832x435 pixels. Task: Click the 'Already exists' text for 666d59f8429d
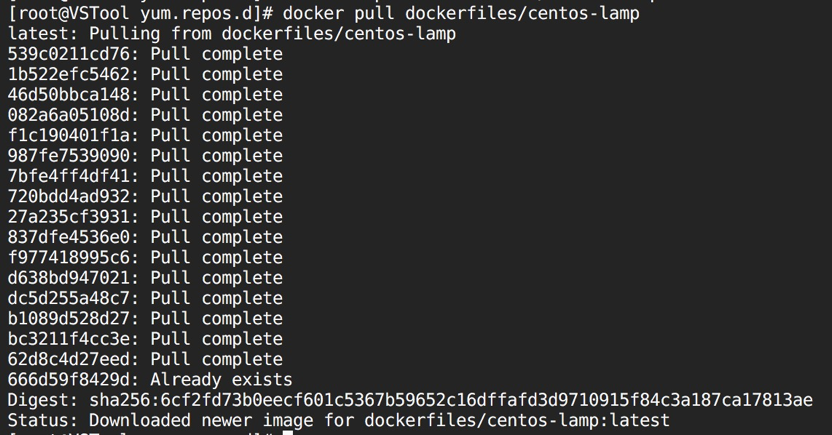point(221,380)
